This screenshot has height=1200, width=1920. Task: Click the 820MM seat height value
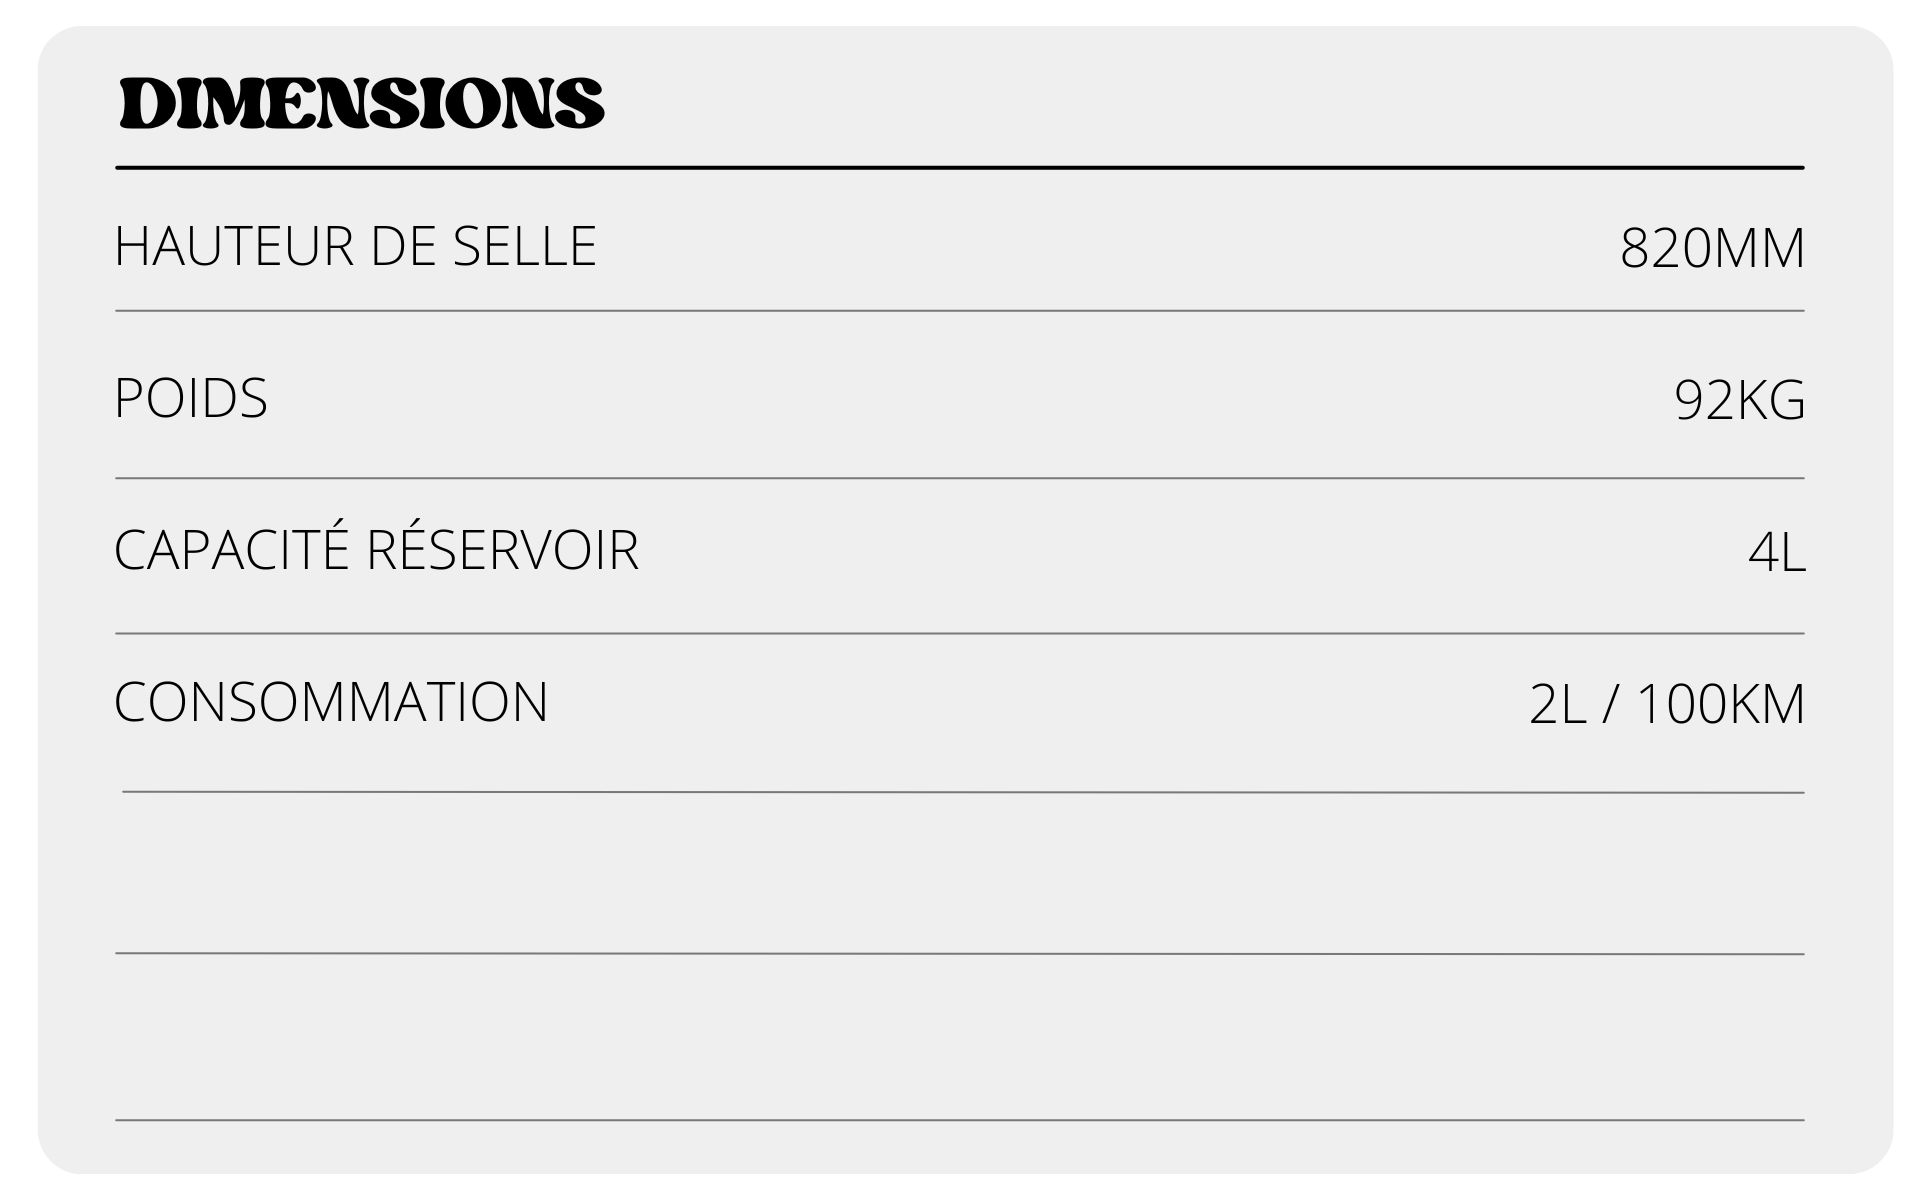tap(1712, 249)
